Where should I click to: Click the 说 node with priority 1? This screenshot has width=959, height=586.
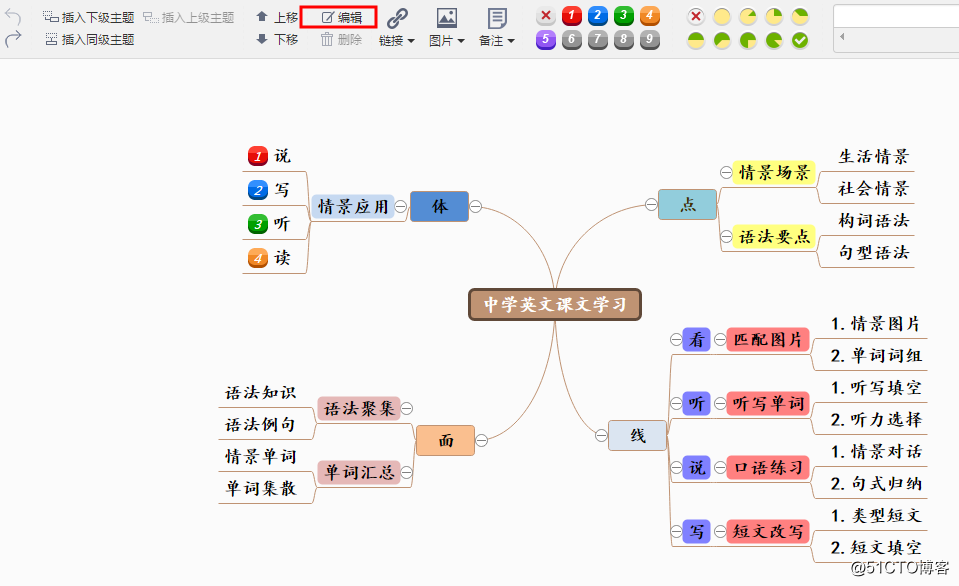270,157
